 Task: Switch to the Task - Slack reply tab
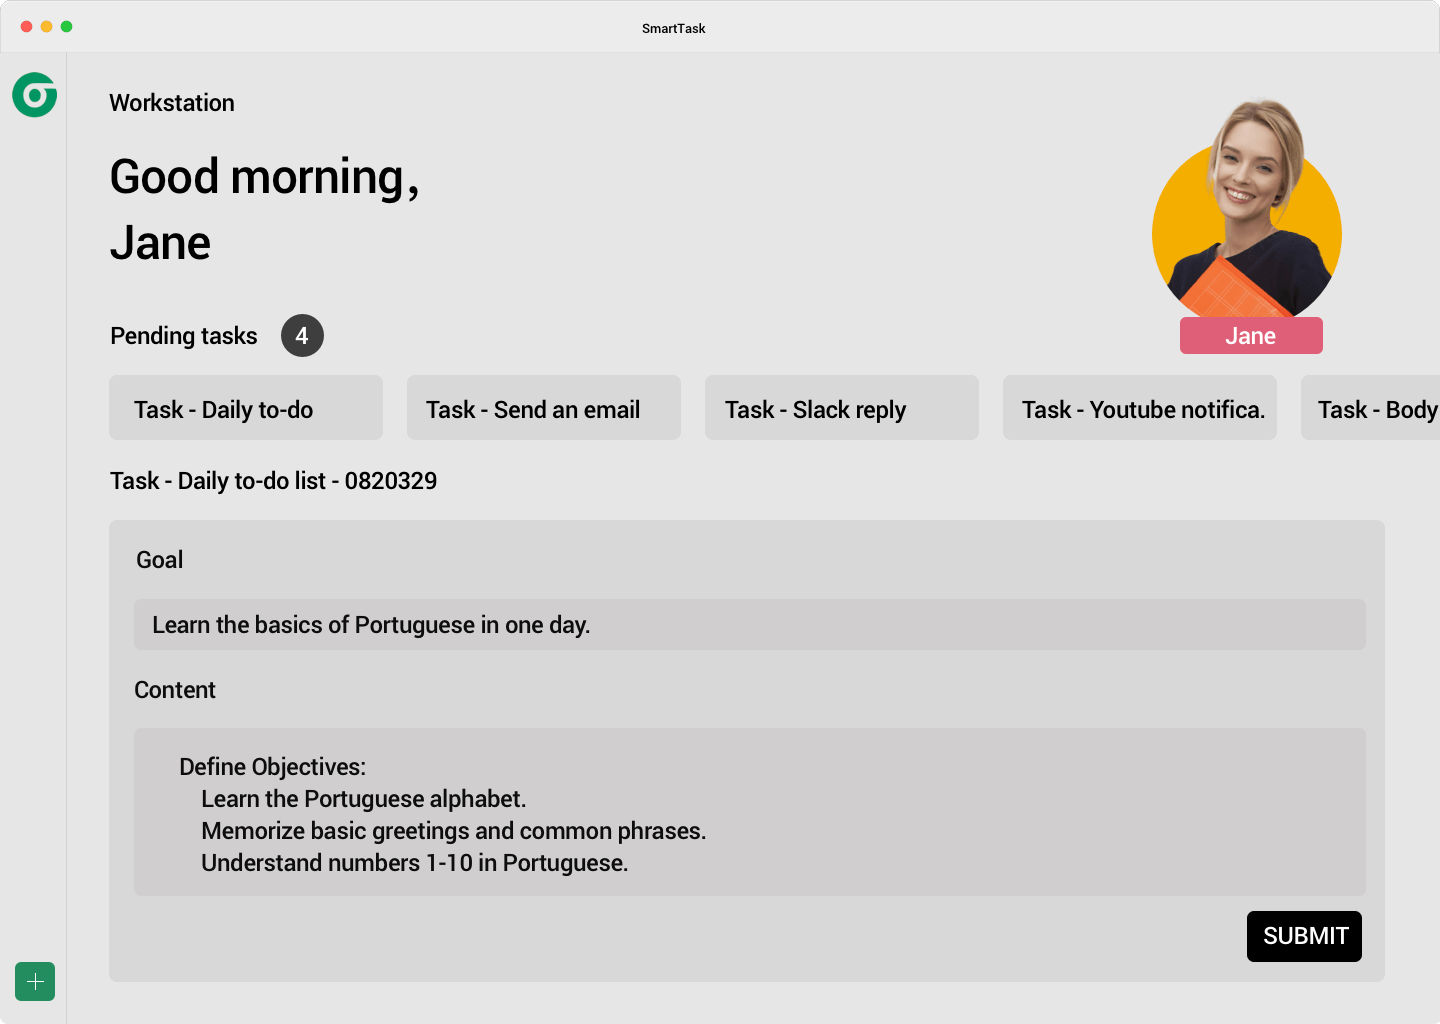pyautogui.click(x=841, y=408)
